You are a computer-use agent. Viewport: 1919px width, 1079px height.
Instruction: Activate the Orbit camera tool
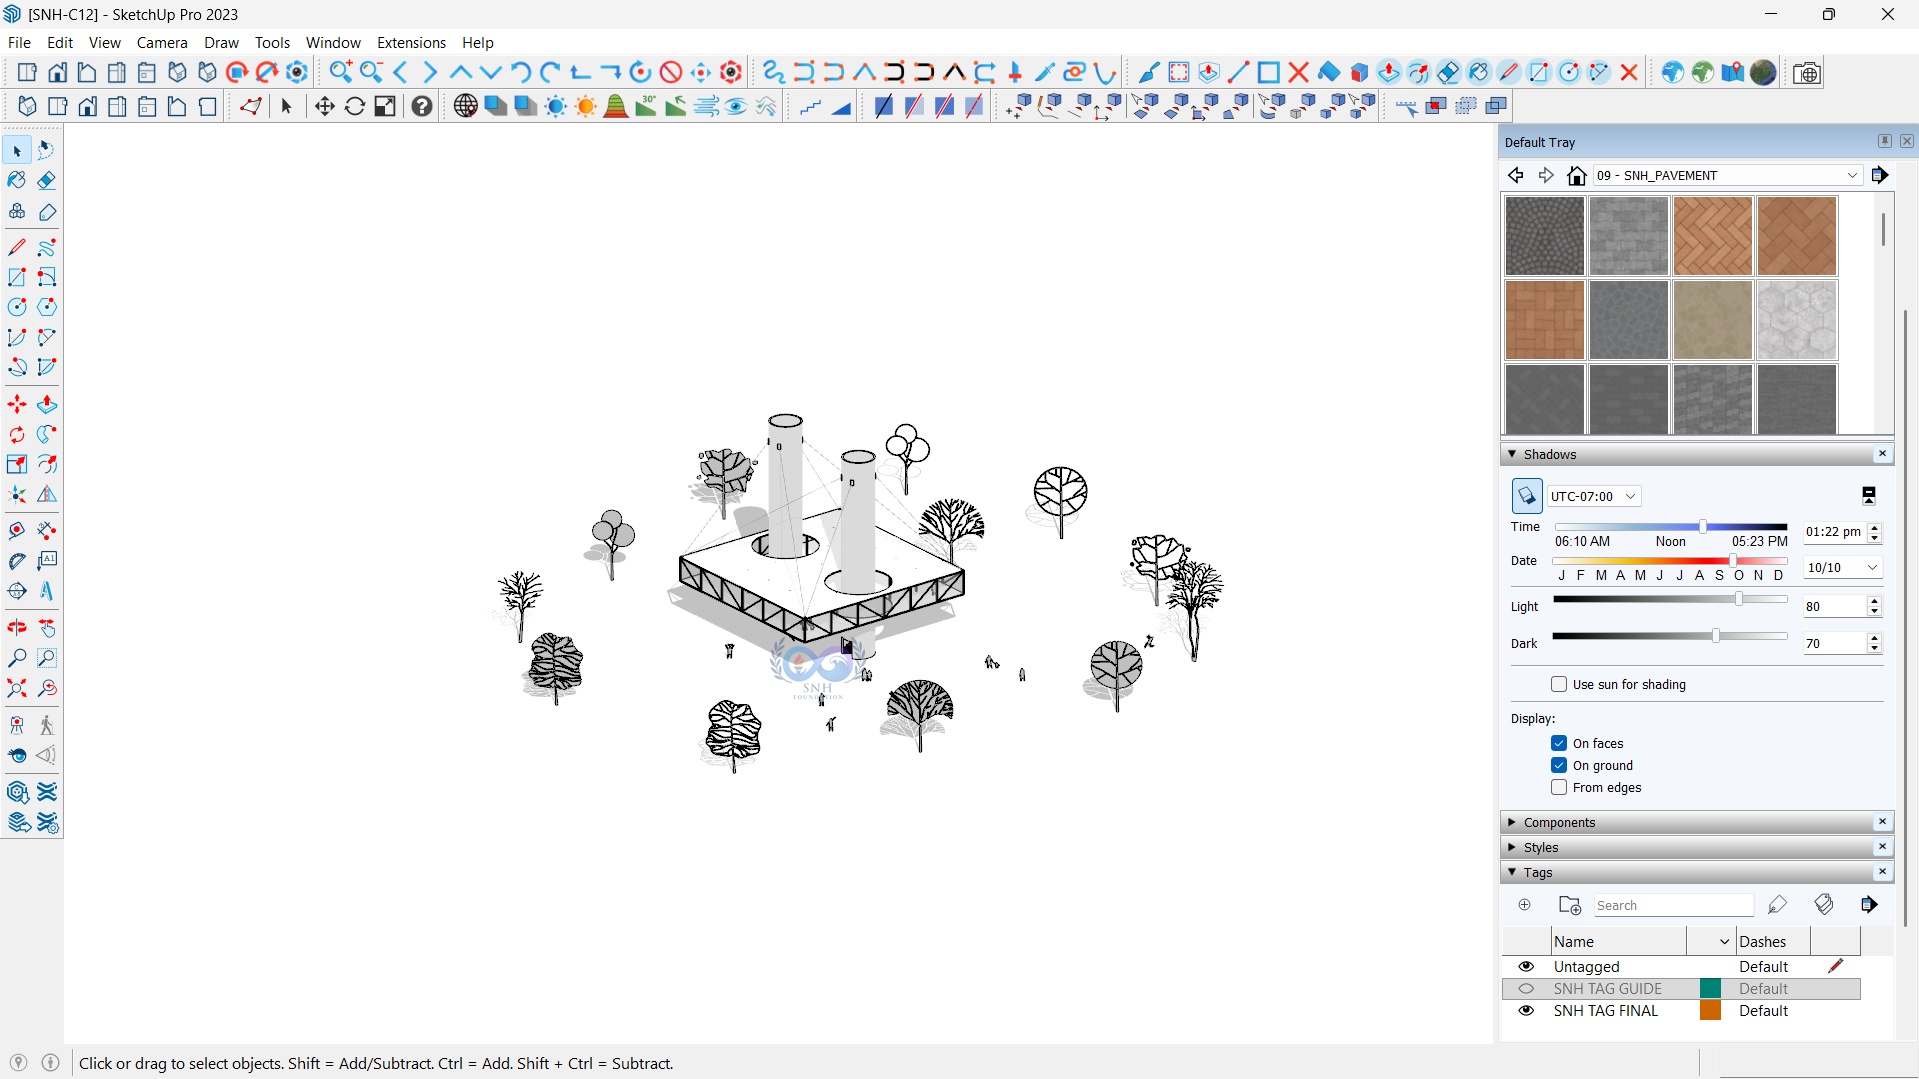pyautogui.click(x=17, y=628)
